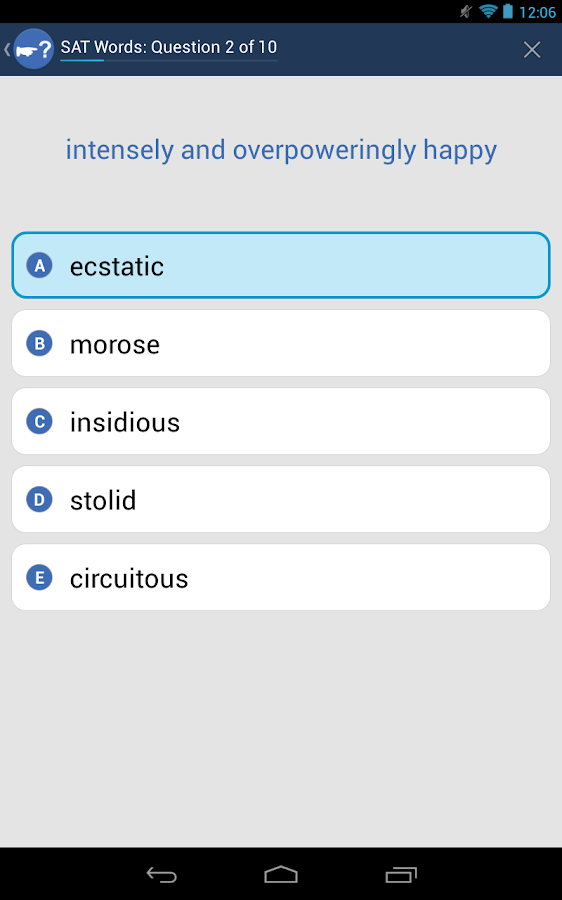Image resolution: width=562 pixels, height=900 pixels.
Task: Tap the Android back navigation button
Action: click(161, 875)
